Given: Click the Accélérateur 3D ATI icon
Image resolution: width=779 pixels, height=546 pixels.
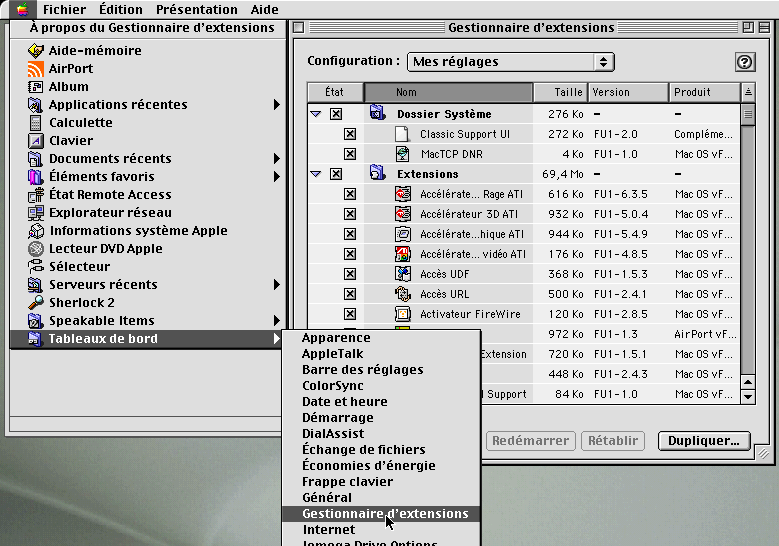Looking at the screenshot, I should point(402,214).
